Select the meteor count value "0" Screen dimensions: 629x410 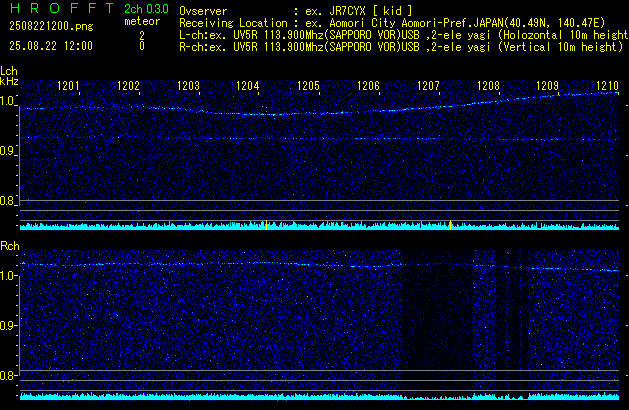point(142,46)
